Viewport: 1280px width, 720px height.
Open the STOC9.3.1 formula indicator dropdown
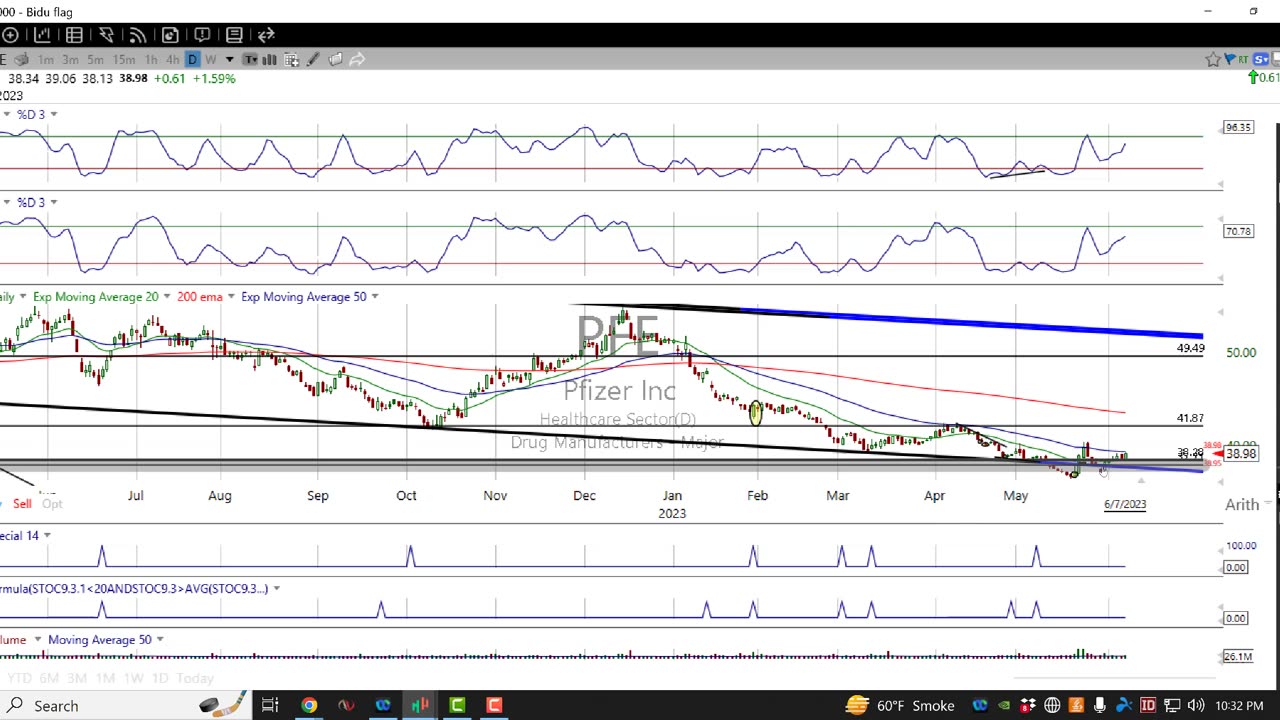coord(277,589)
